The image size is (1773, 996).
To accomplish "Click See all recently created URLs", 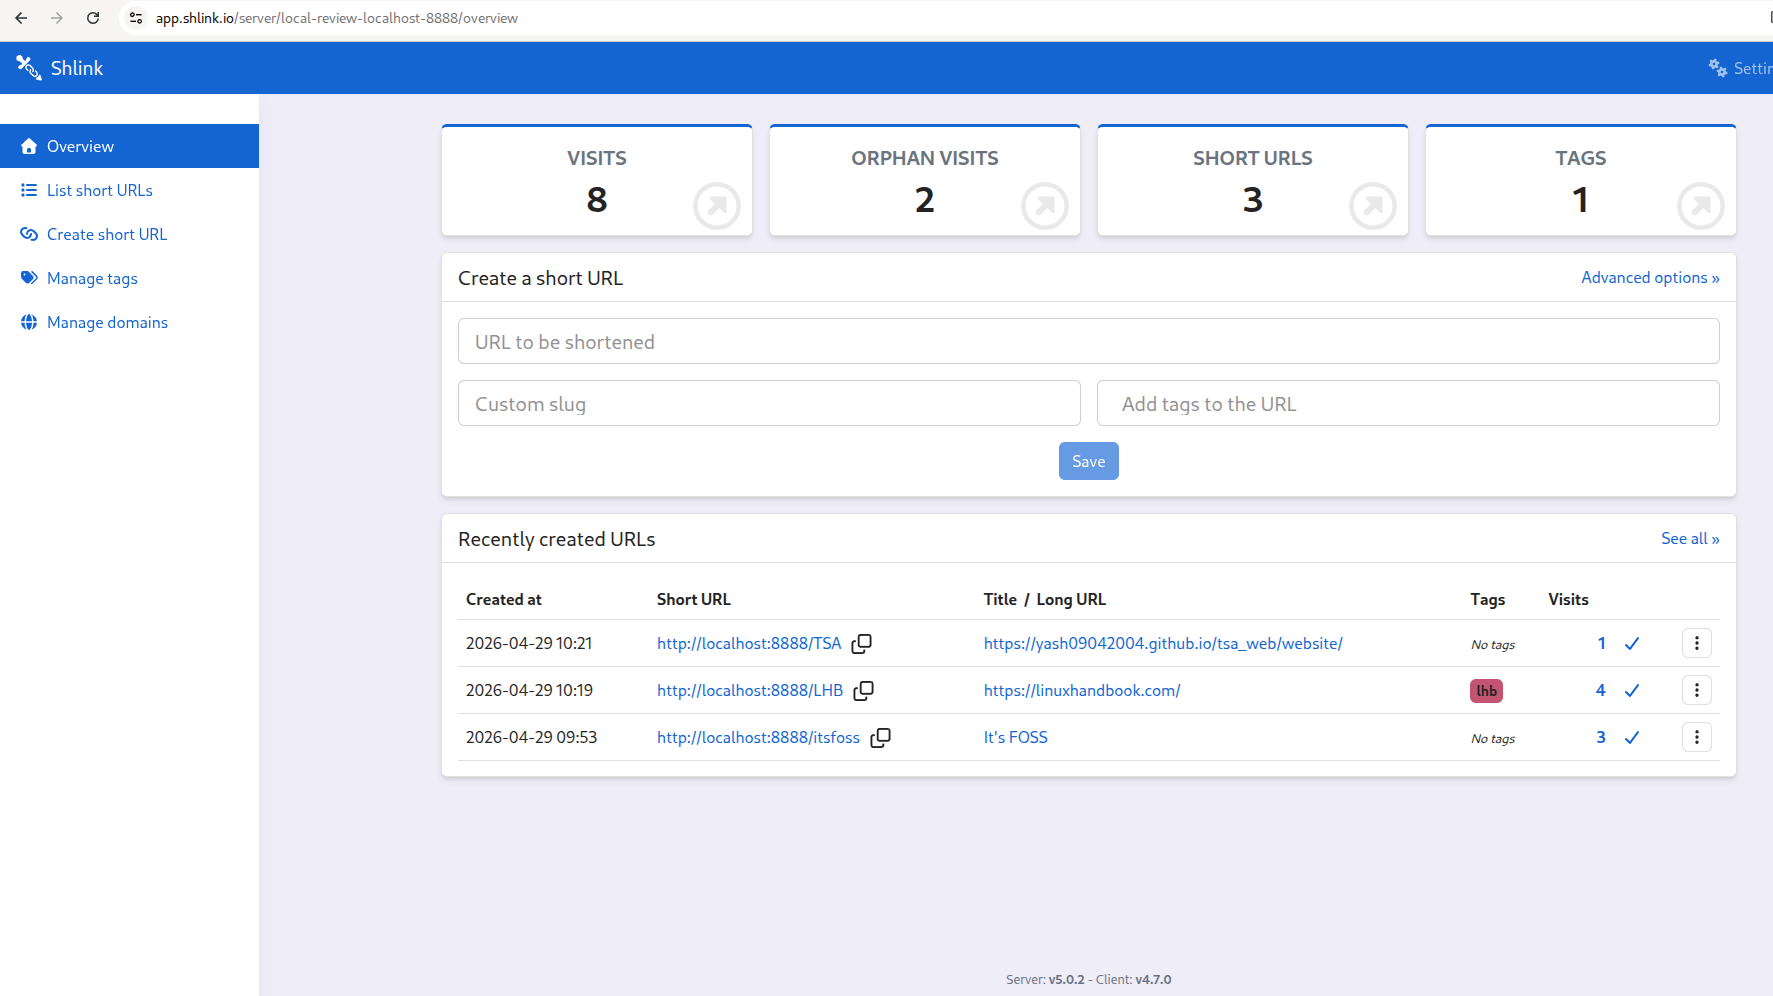I will [x=1690, y=539].
